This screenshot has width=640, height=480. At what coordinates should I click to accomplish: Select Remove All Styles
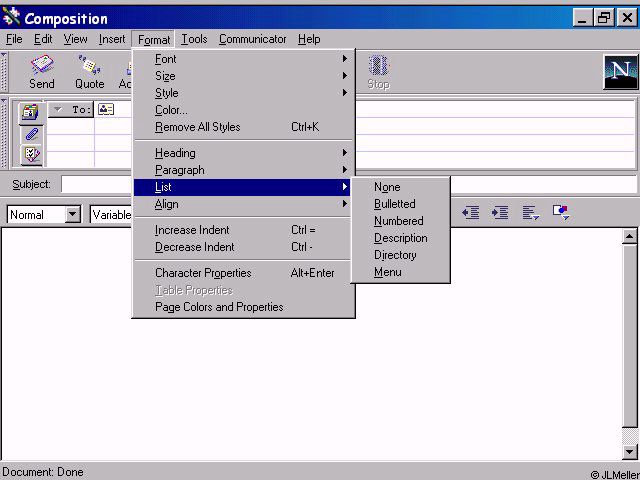244,127
